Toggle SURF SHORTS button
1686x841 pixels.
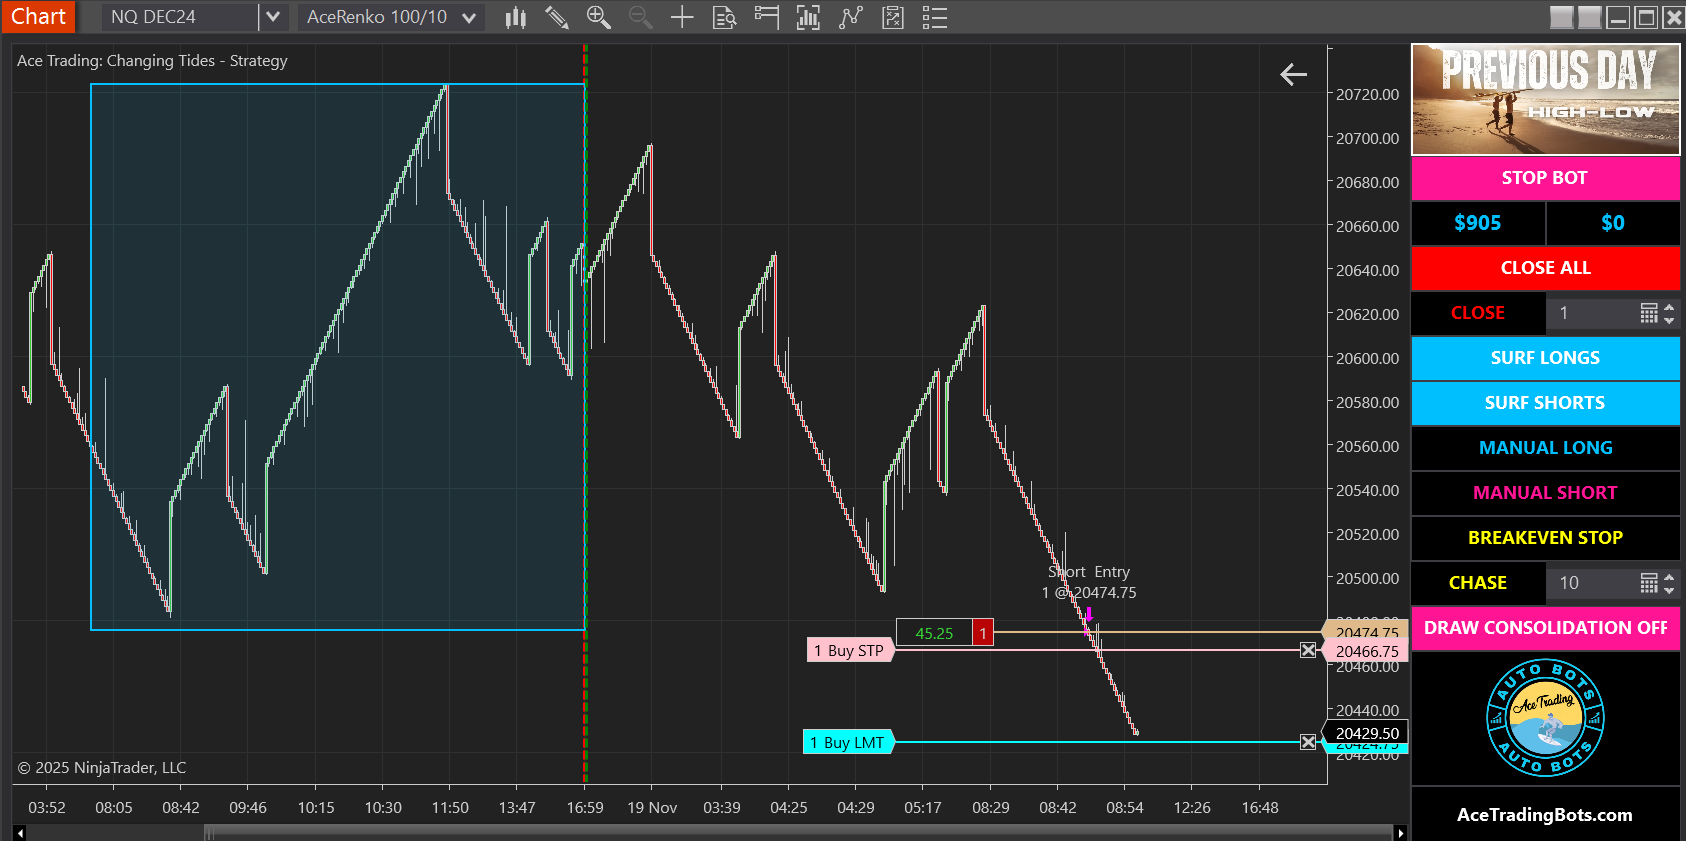pos(1545,403)
